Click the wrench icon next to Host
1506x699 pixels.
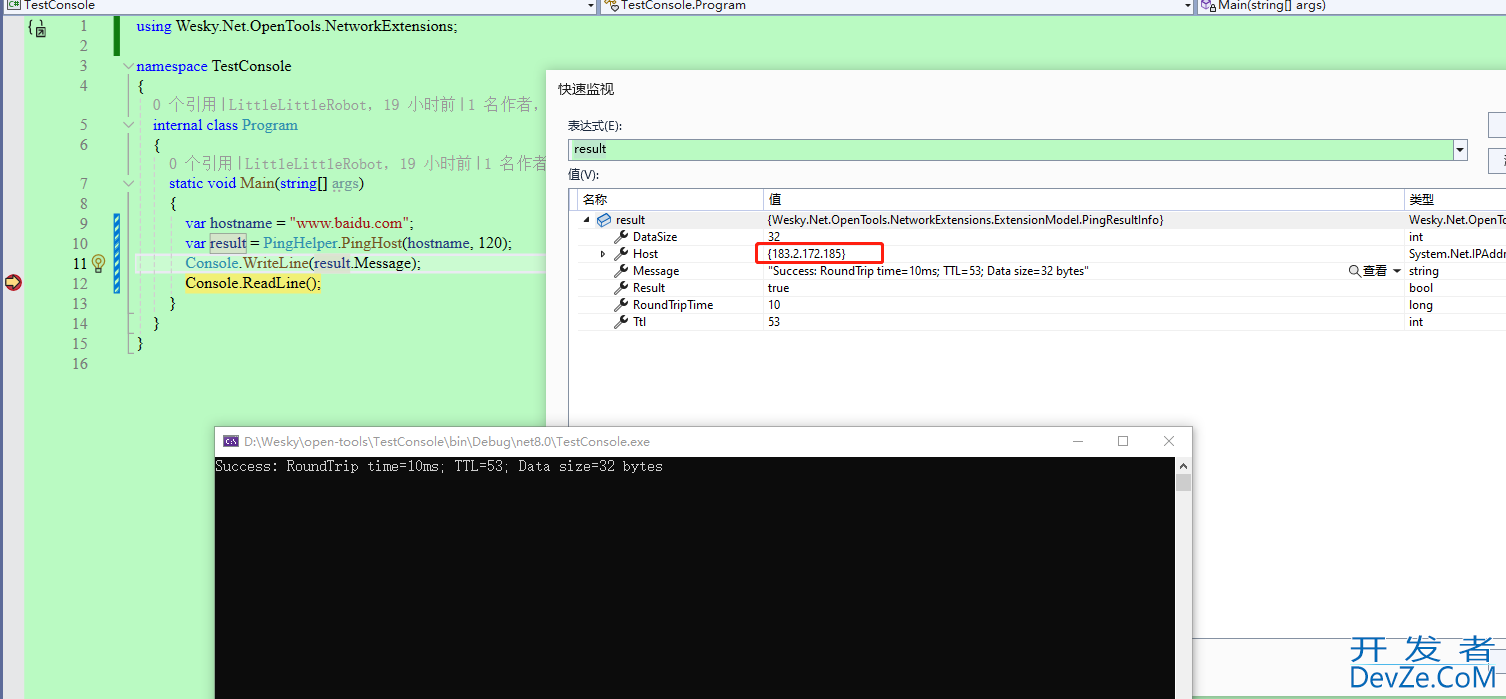pos(621,254)
